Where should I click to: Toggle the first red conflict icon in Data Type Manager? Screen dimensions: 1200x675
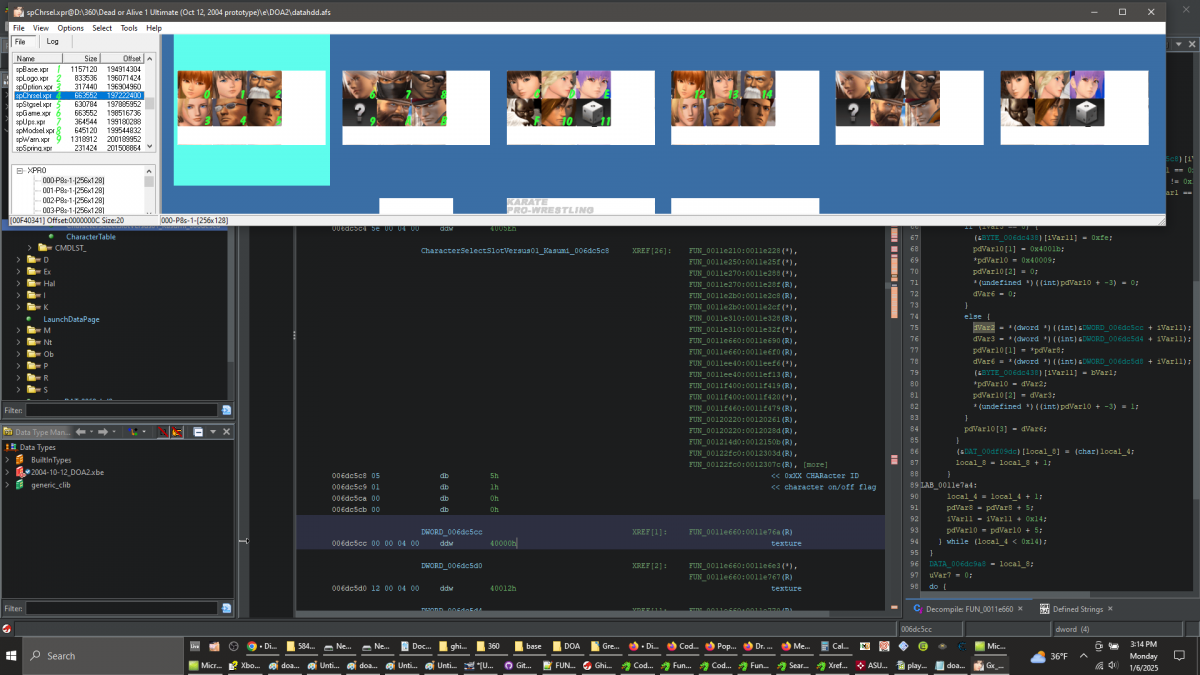[163, 432]
